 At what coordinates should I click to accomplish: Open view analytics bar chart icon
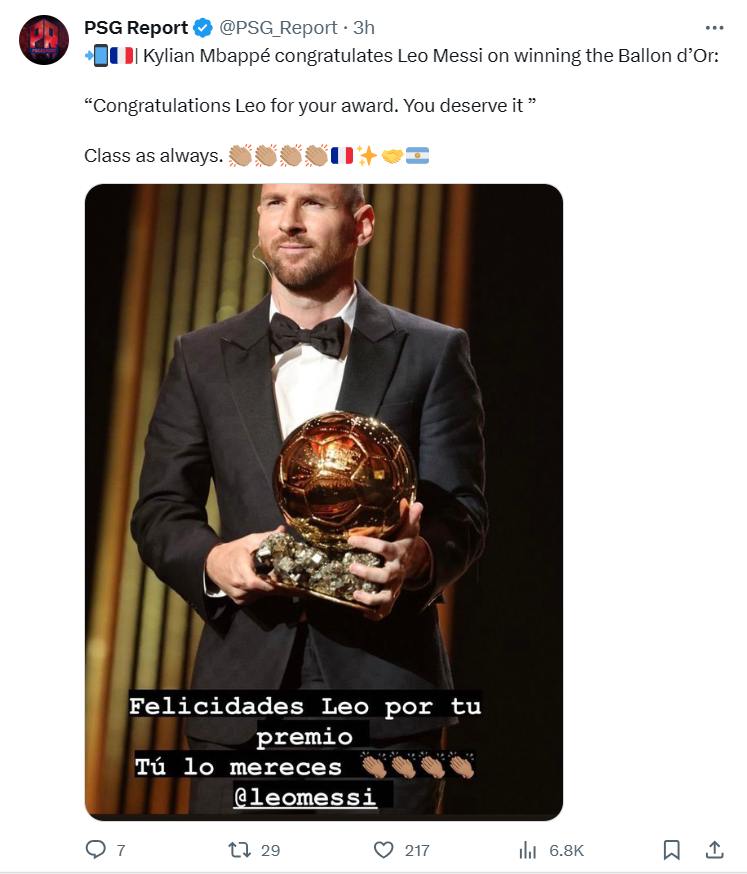point(527,849)
